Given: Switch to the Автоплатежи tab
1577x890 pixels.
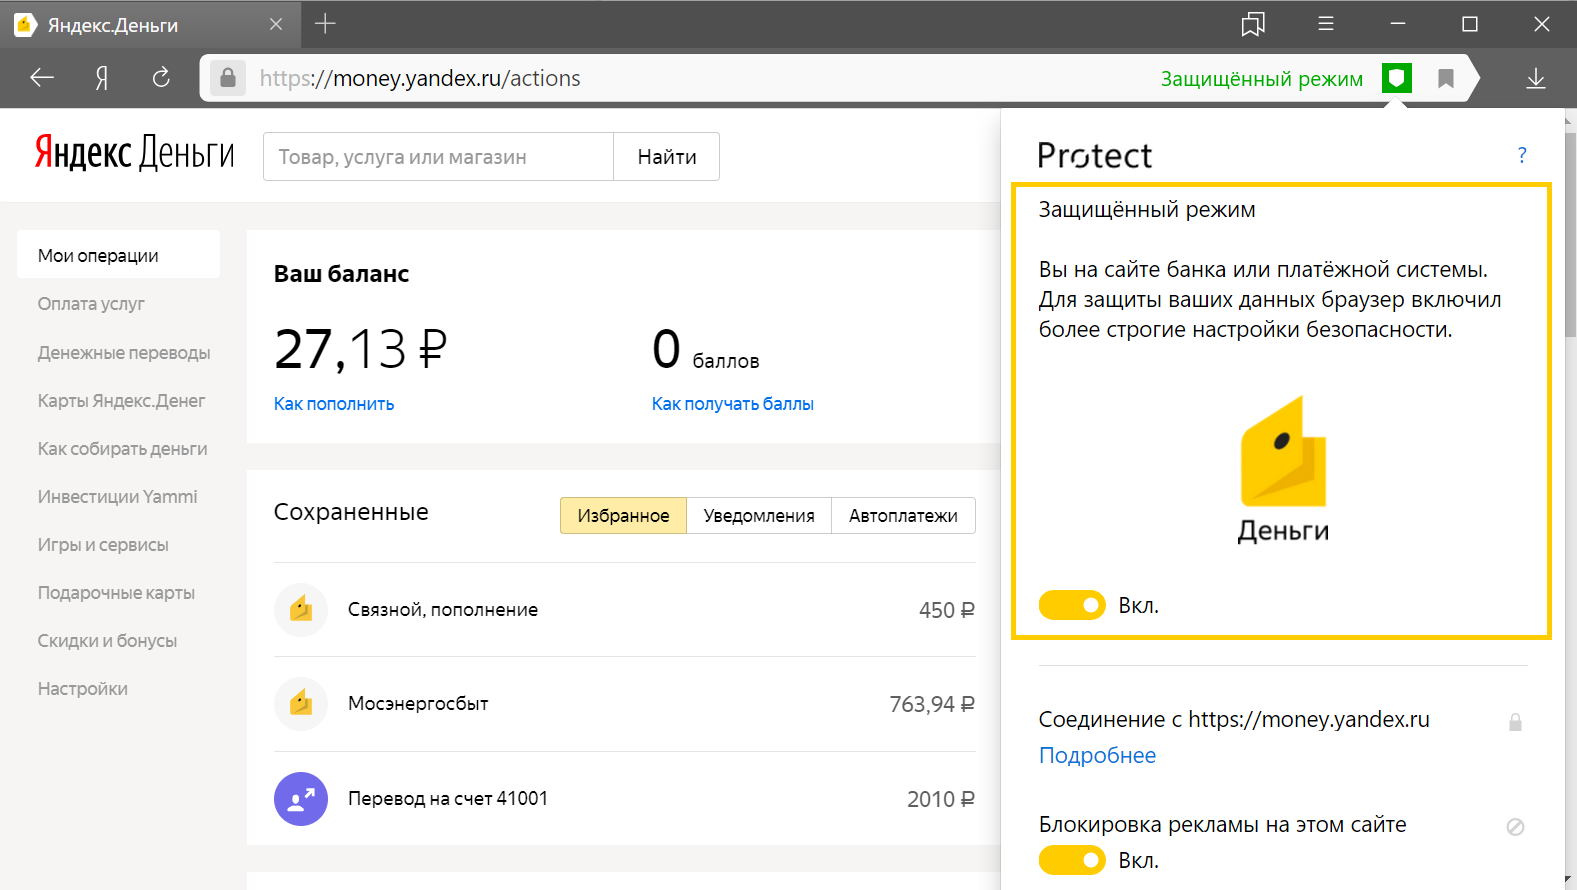Looking at the screenshot, I should (x=903, y=516).
